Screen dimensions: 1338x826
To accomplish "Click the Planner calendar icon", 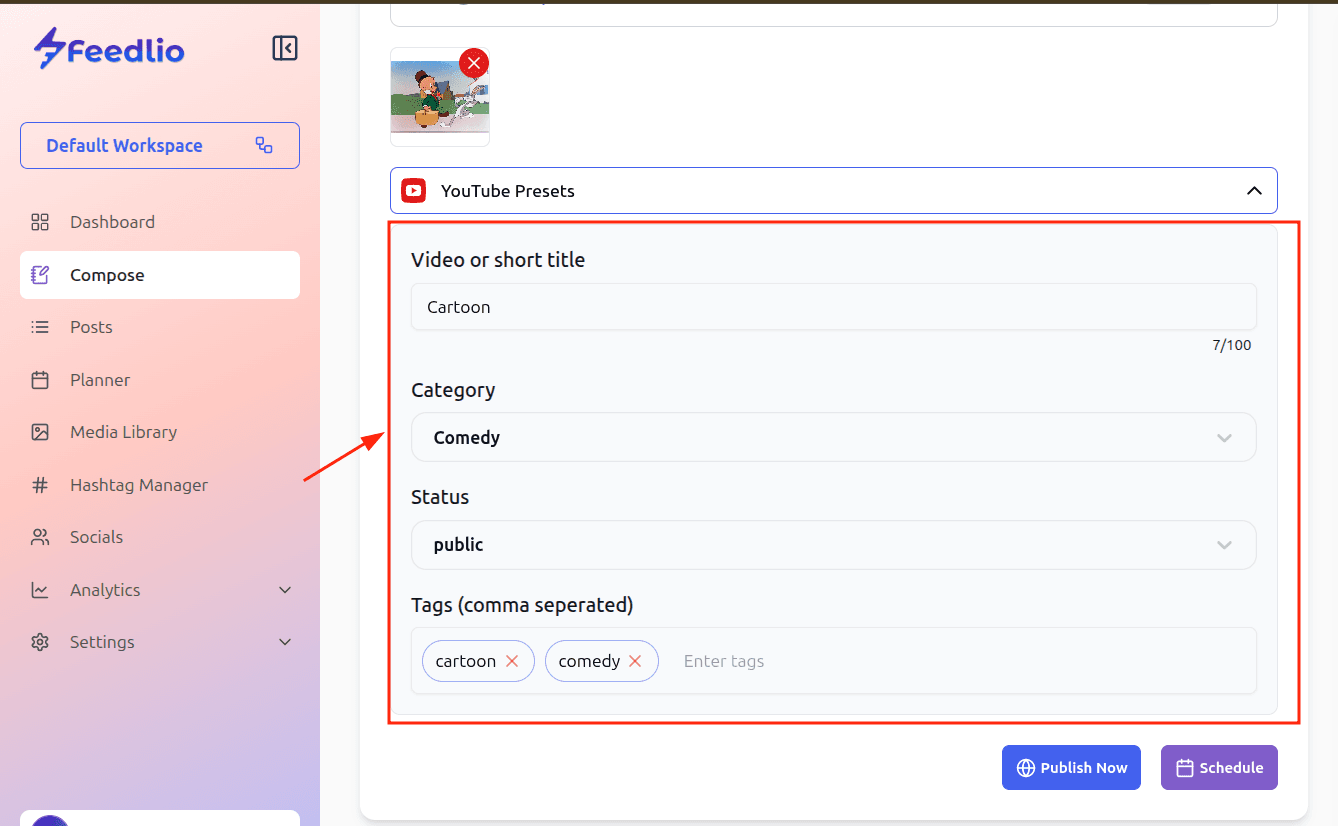I will (40, 380).
